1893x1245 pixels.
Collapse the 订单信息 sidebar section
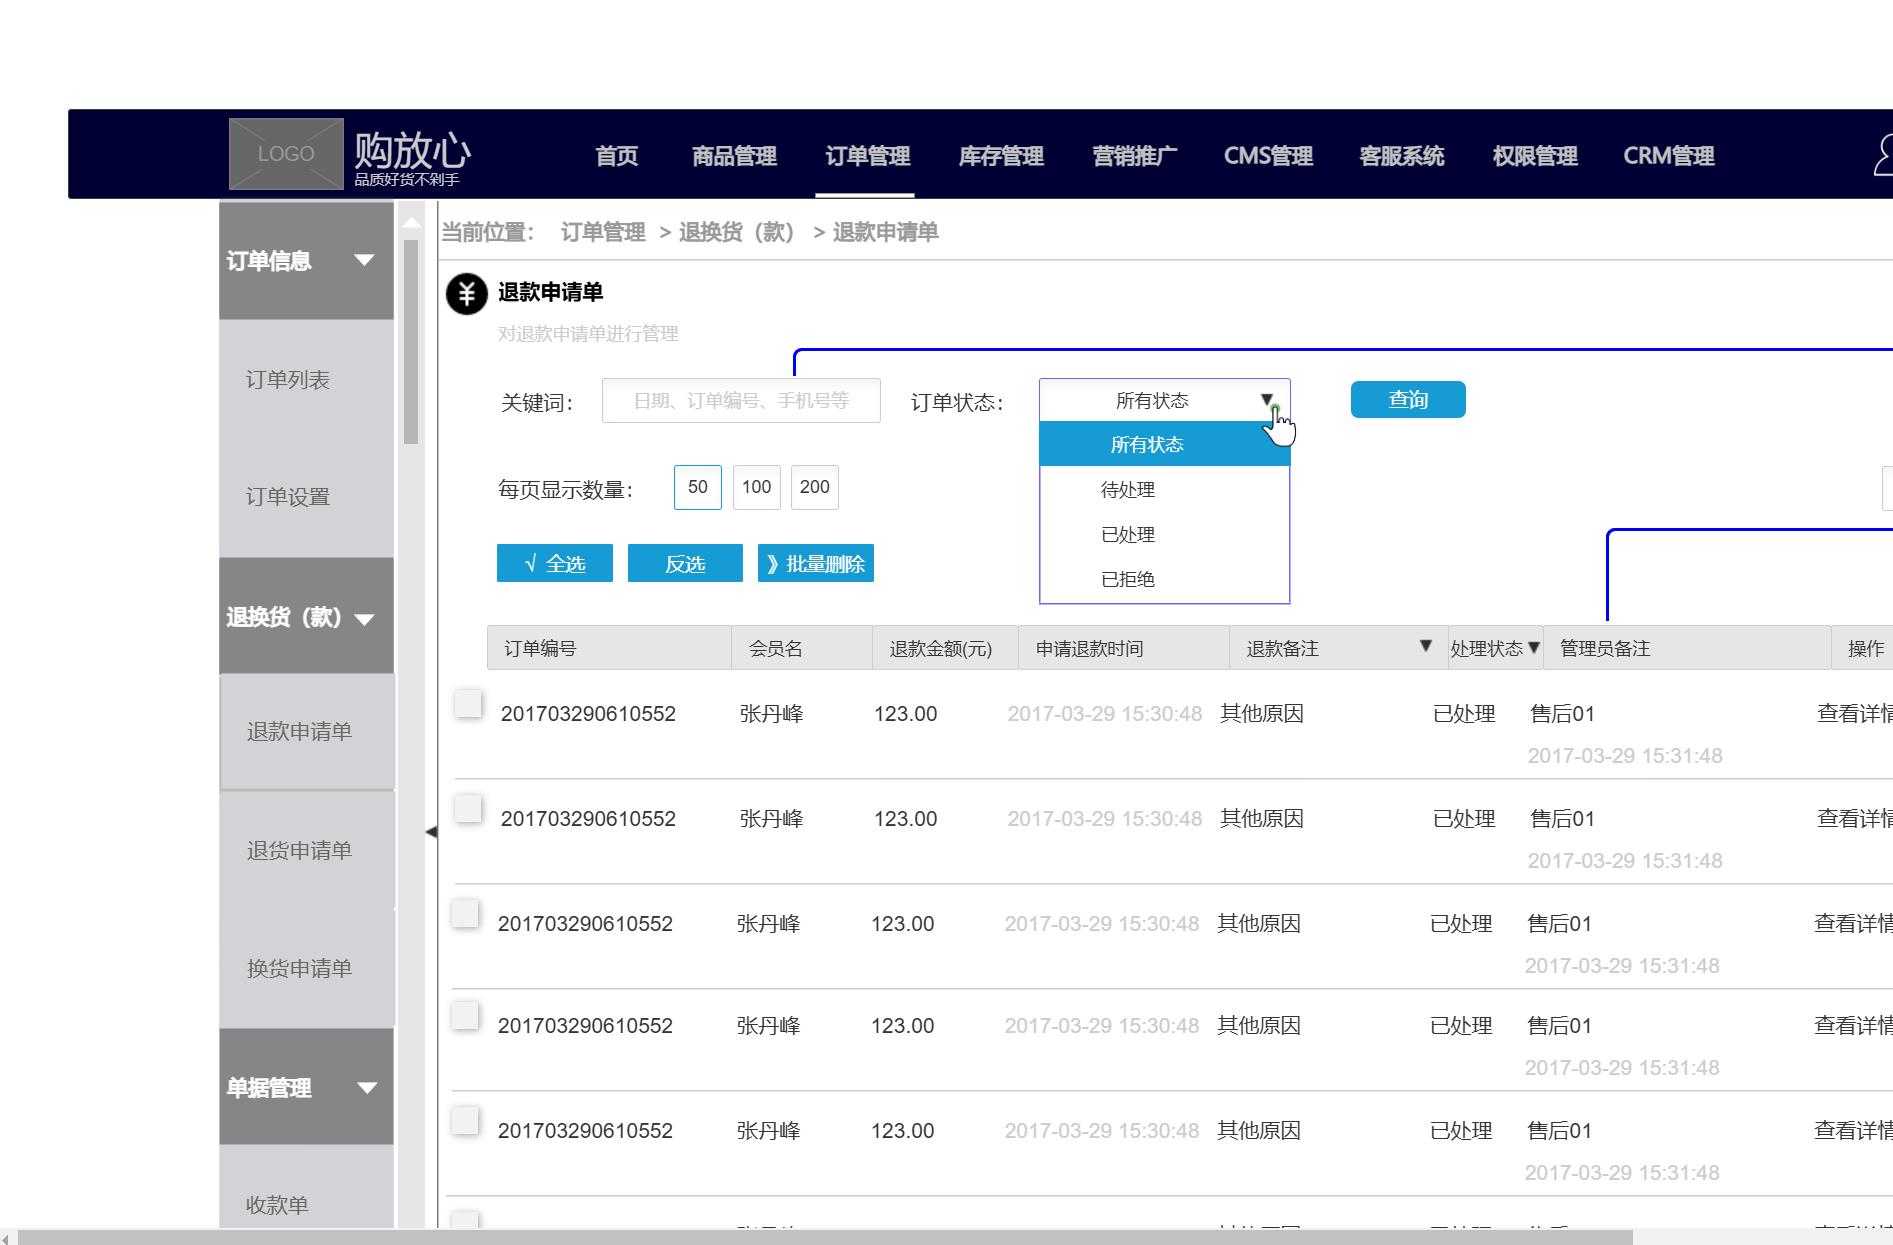[x=364, y=260]
